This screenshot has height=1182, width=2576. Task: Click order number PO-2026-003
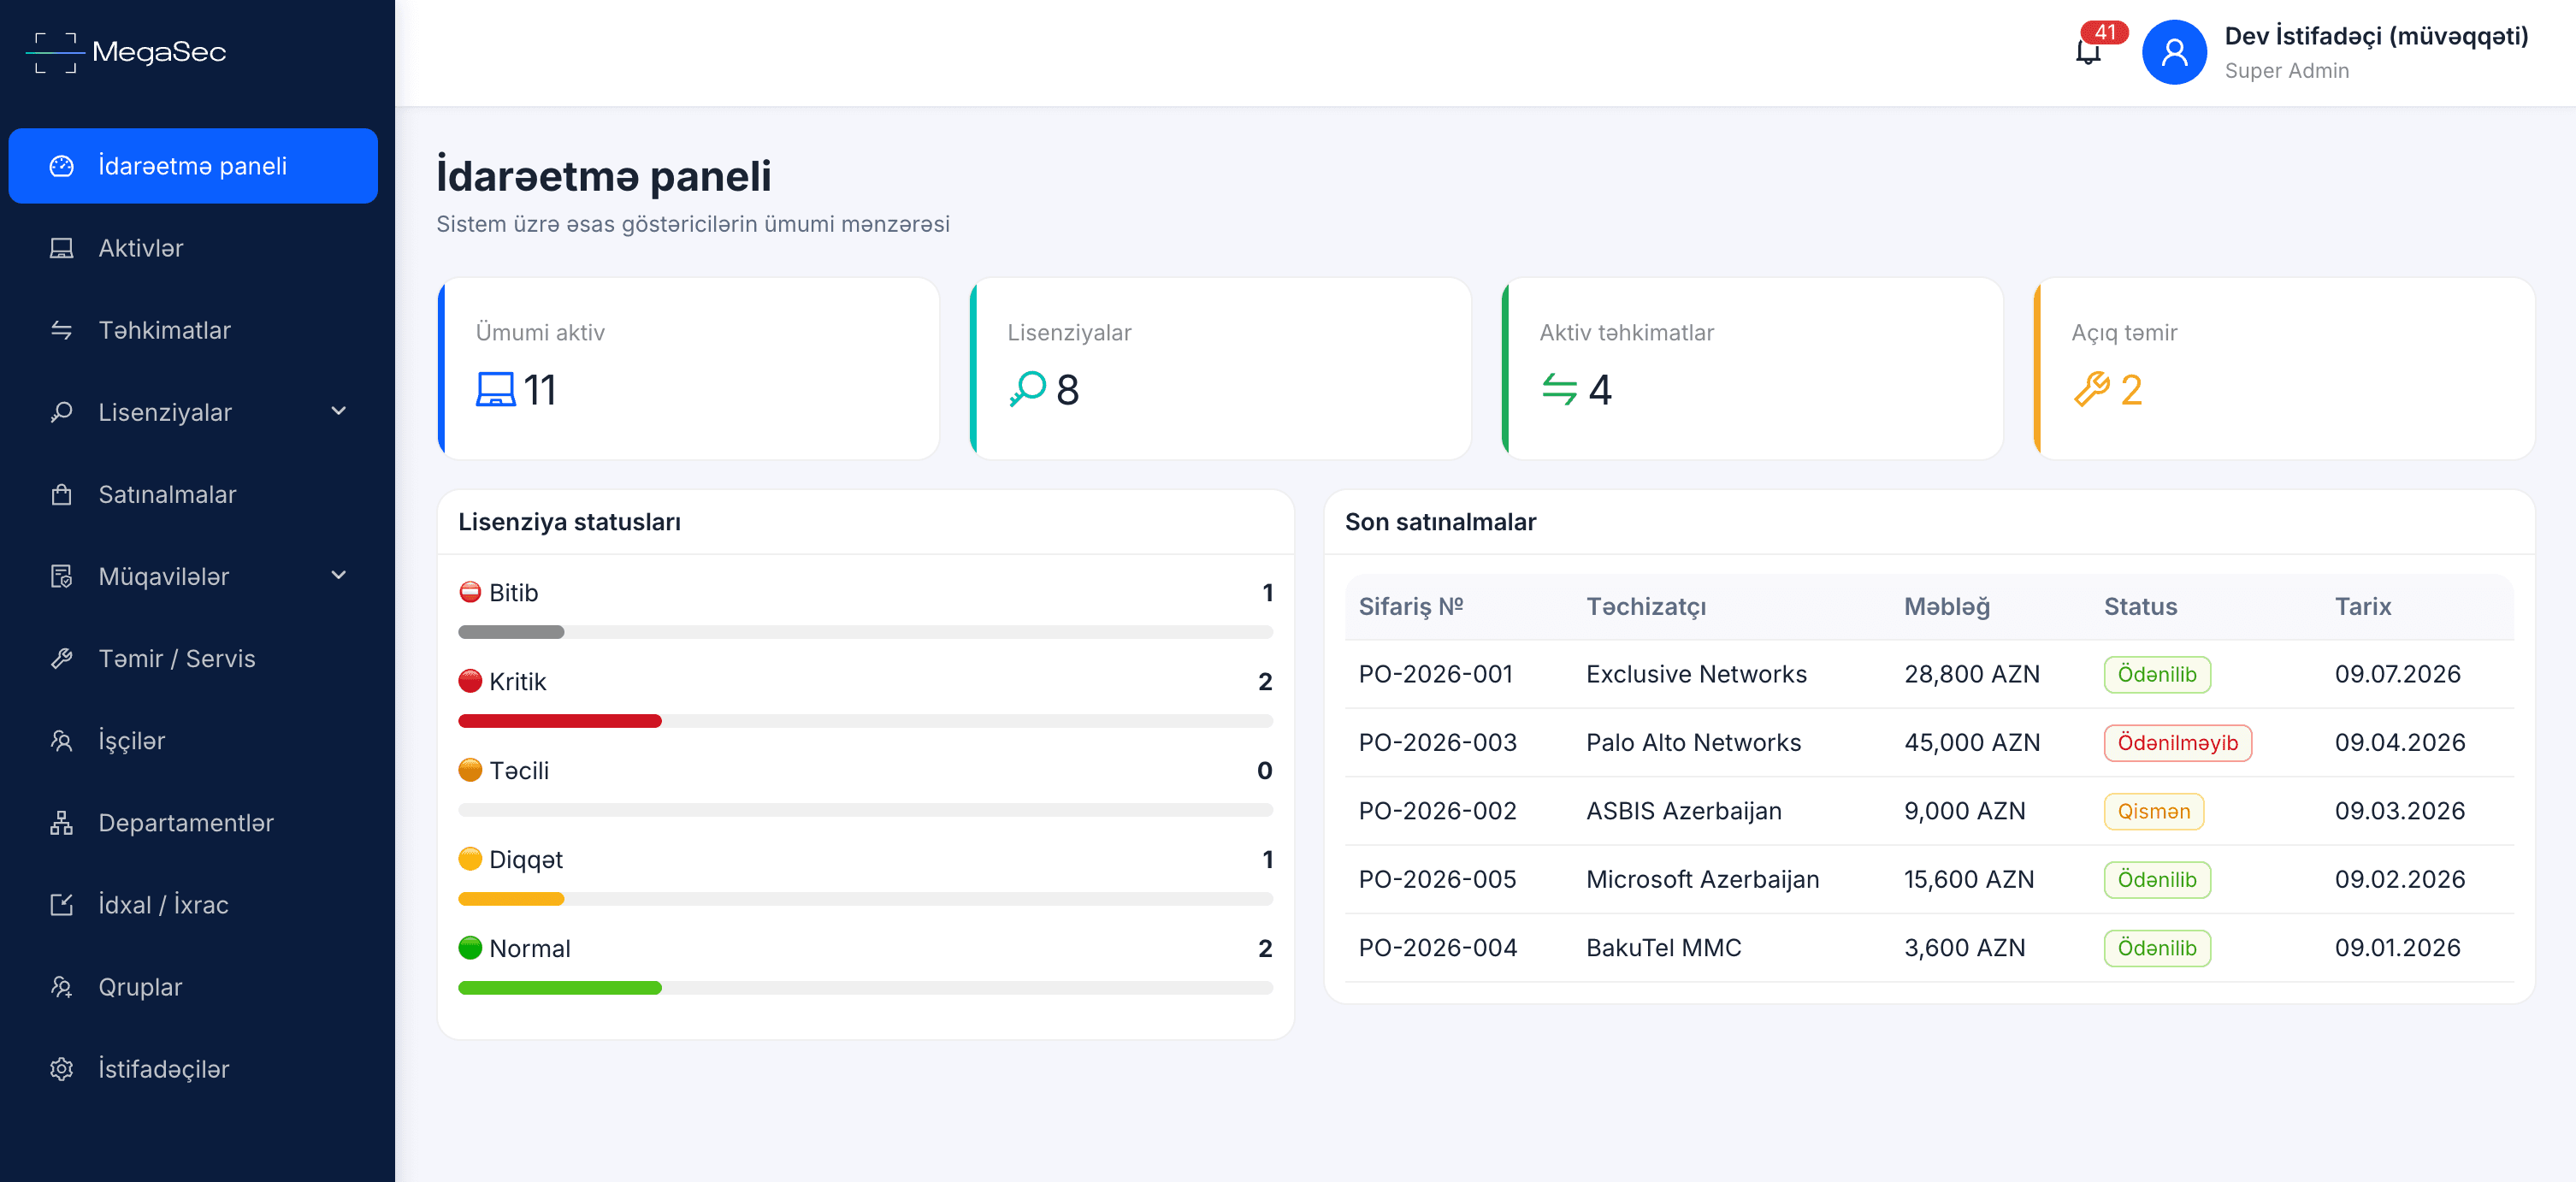pos(1437,742)
